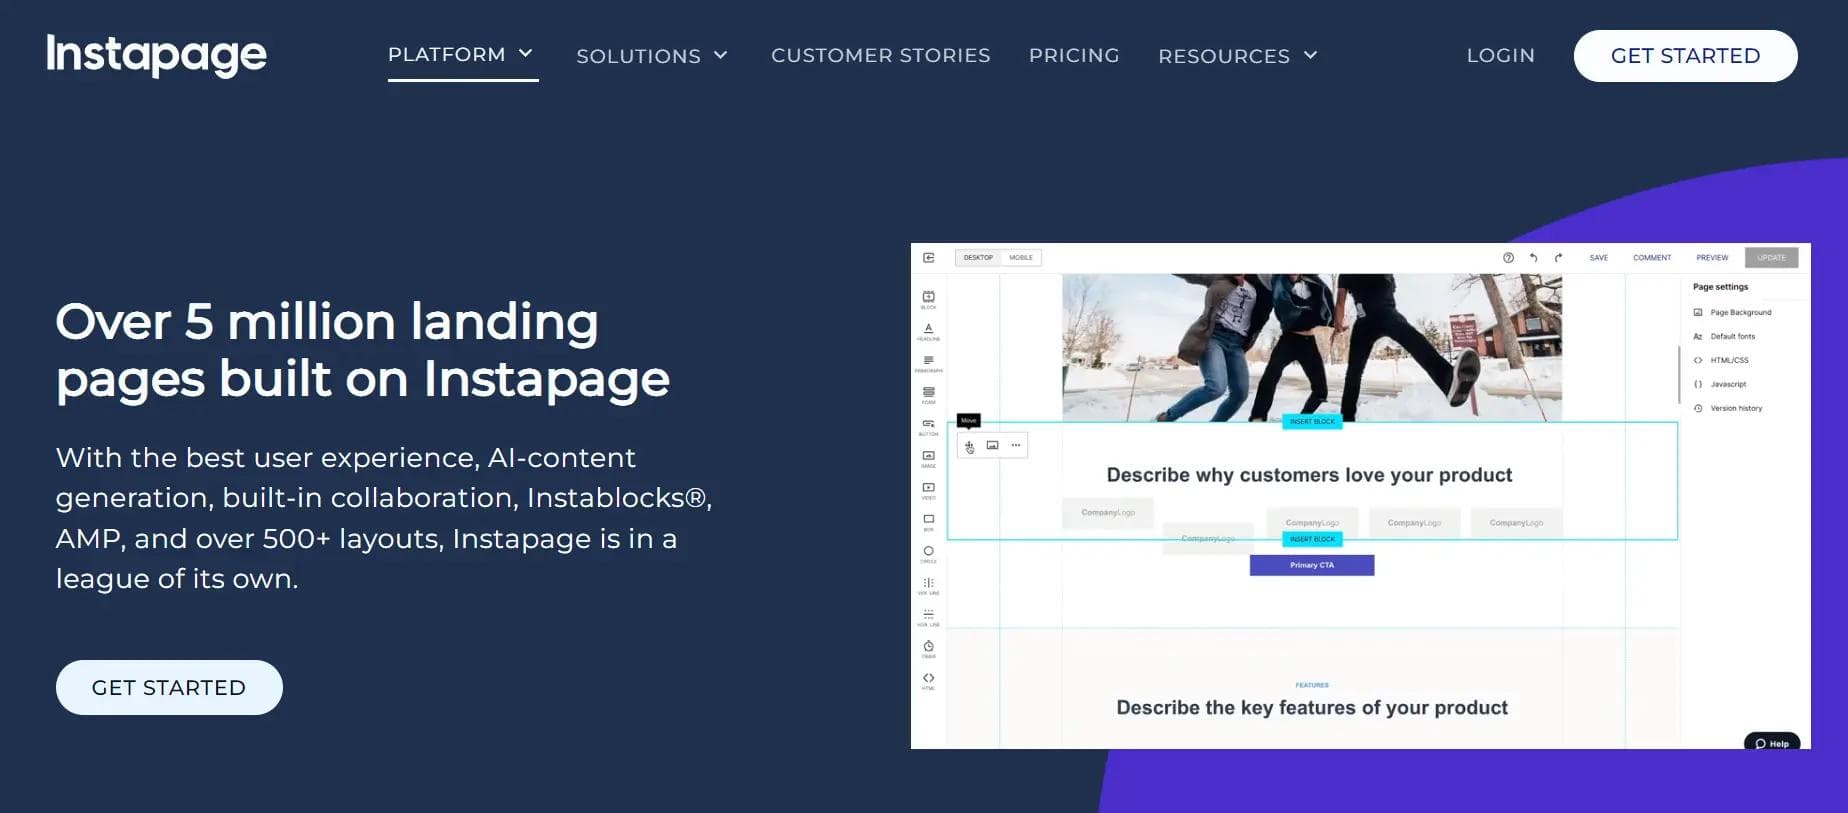Click the Instapage logo
Viewport: 1848px width, 813px height.
coord(156,55)
